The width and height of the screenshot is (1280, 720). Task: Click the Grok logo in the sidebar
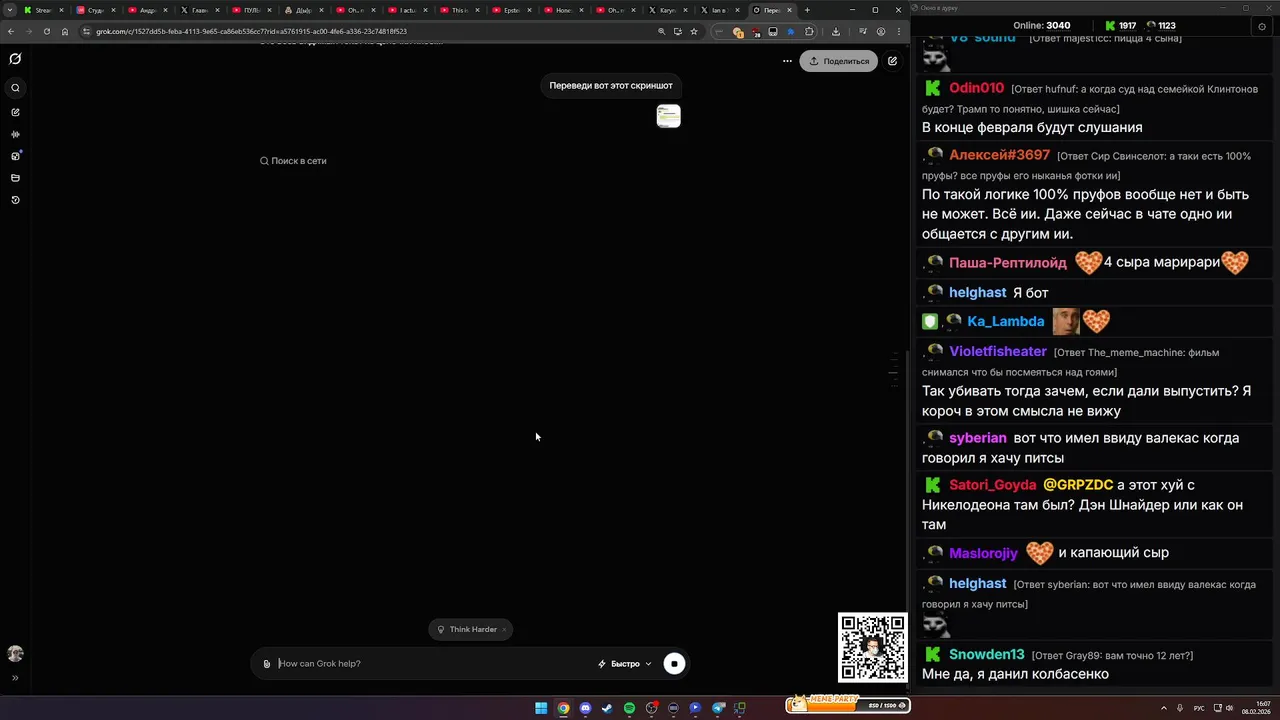(x=15, y=59)
